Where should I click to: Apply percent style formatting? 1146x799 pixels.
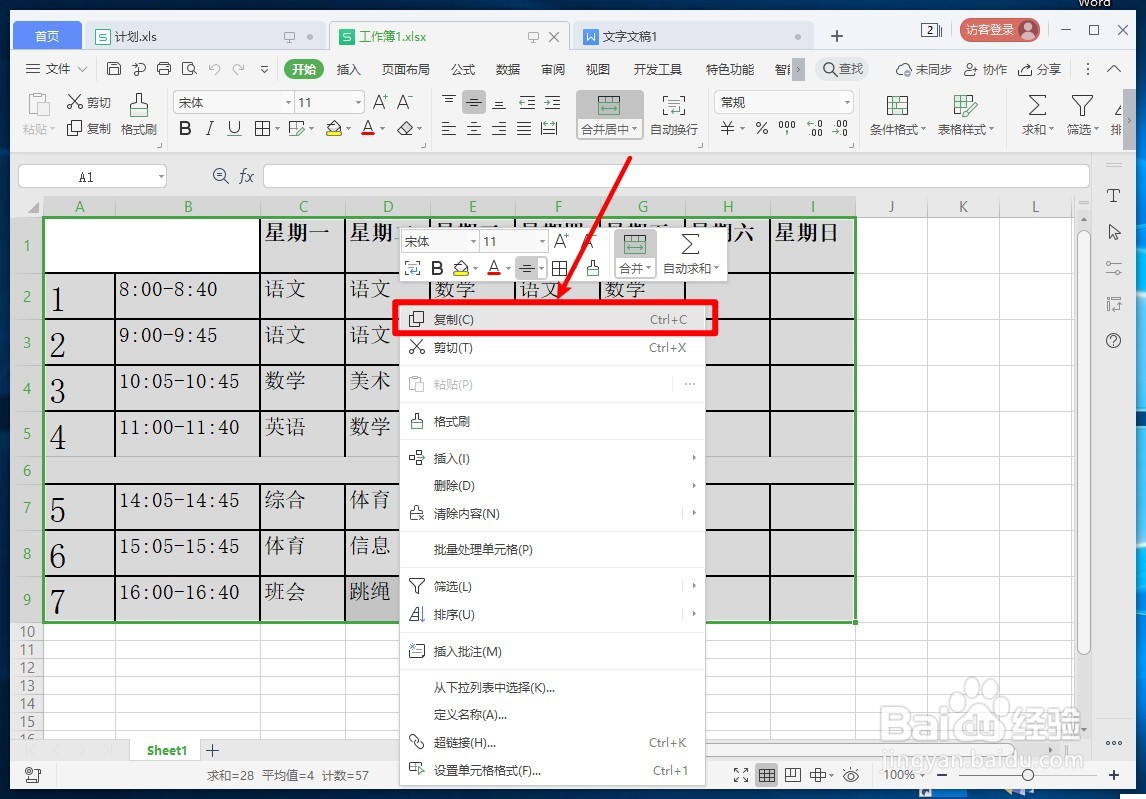[x=760, y=128]
